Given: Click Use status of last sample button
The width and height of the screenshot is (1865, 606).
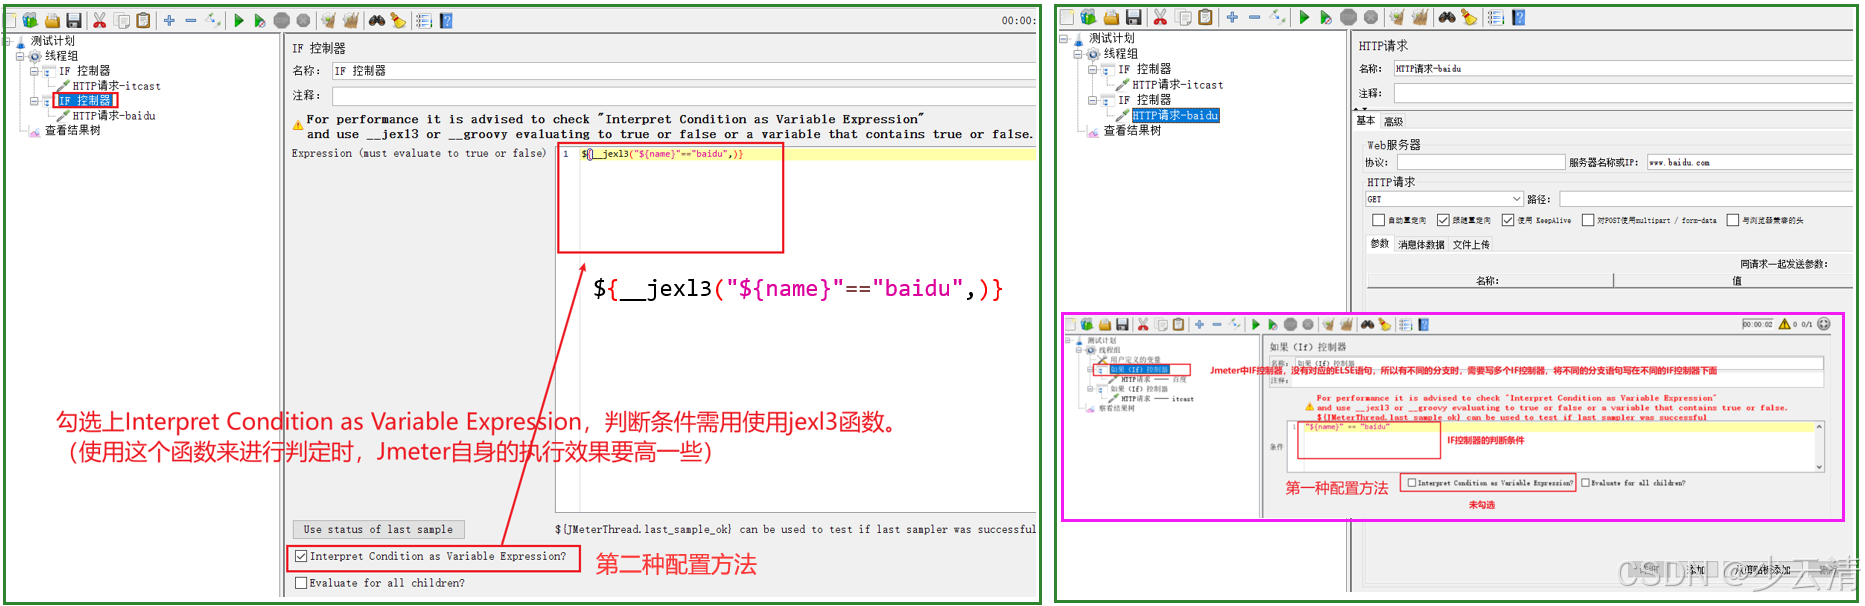Looking at the screenshot, I should pyautogui.click(x=378, y=530).
